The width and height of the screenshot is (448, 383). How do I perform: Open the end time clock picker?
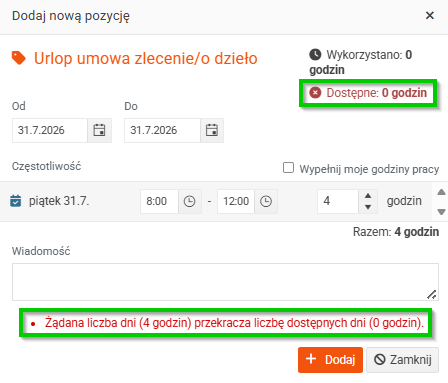[x=266, y=201]
